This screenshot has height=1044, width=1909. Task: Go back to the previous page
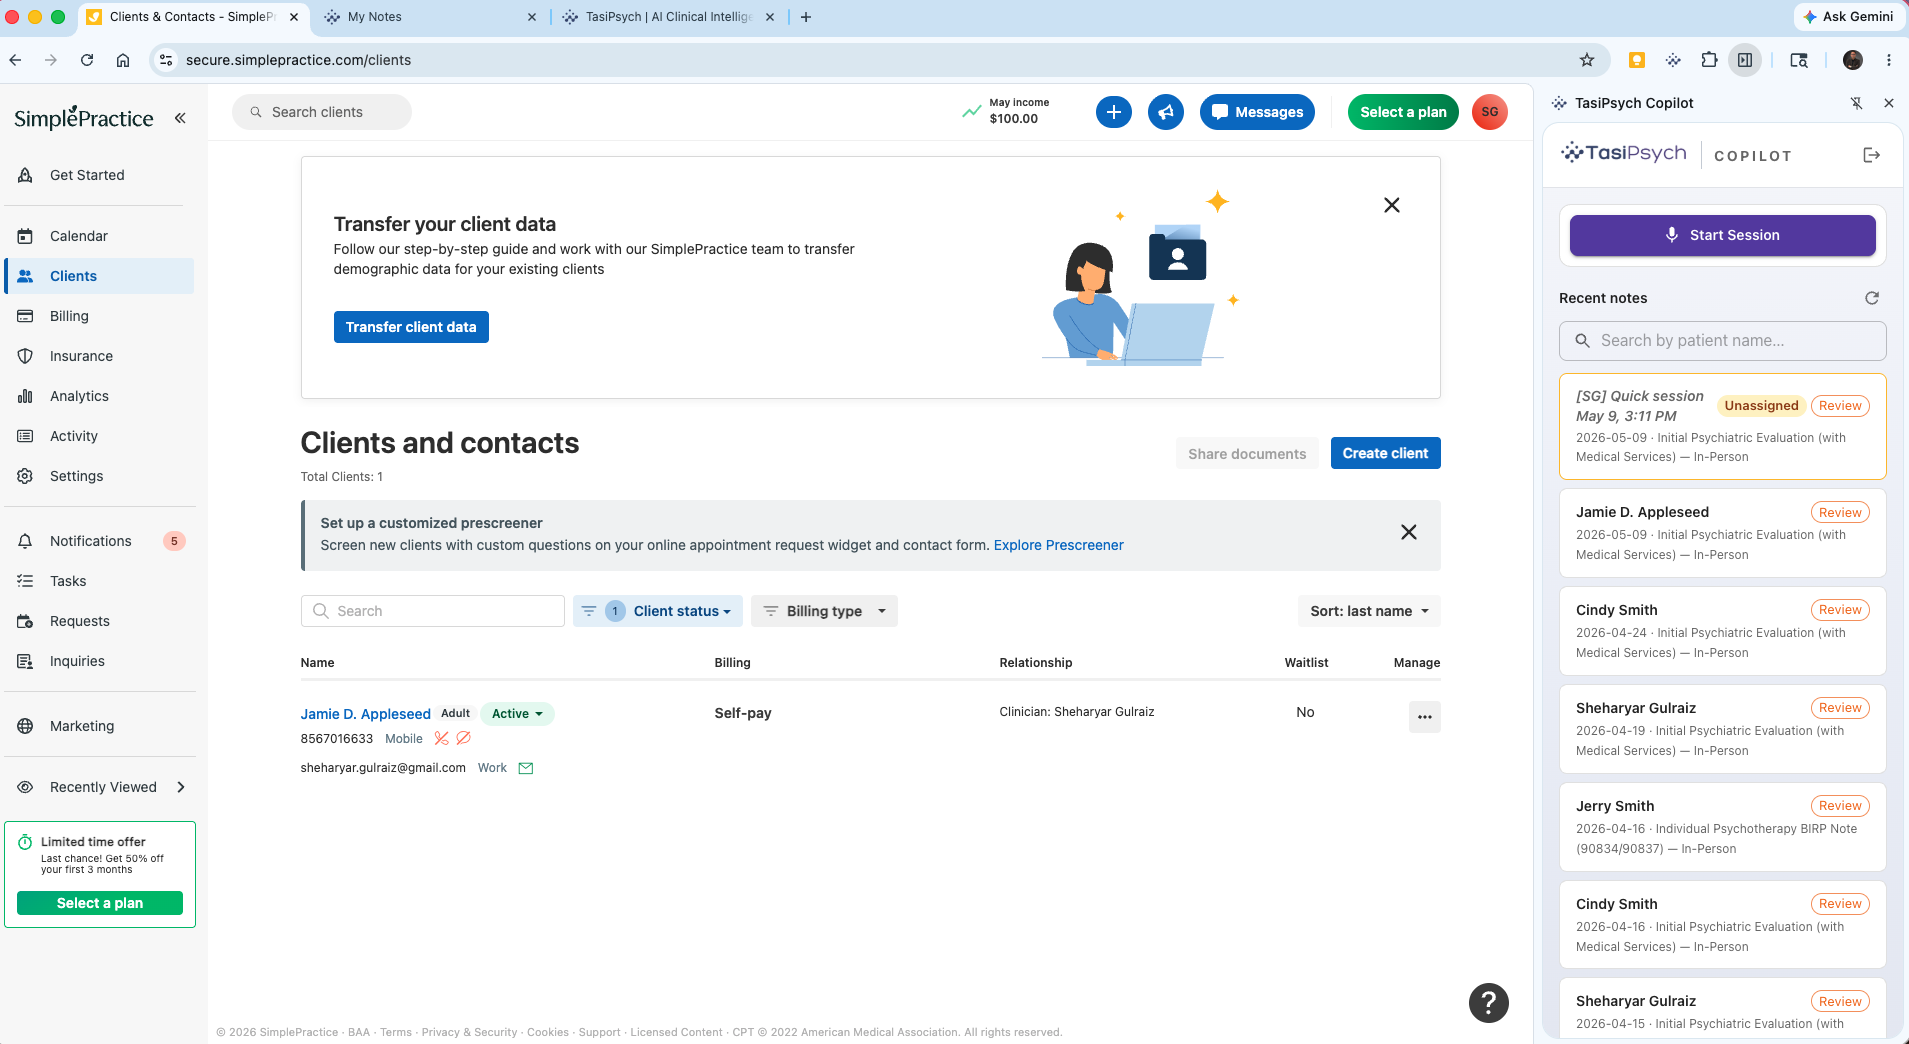point(15,60)
